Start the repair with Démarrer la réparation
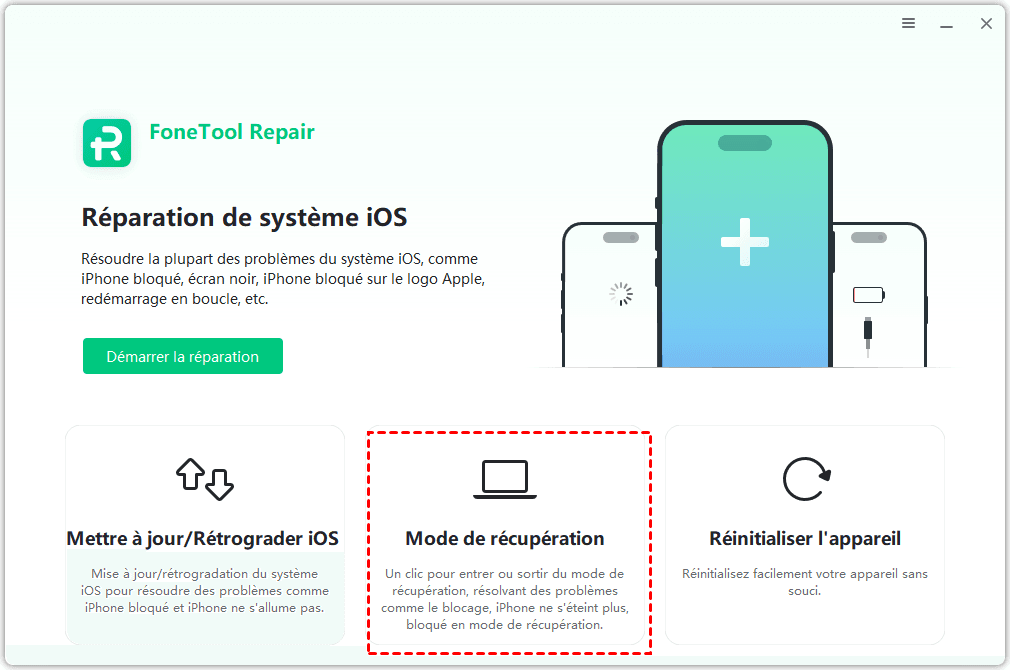Image resolution: width=1010 pixels, height=670 pixels. [x=183, y=356]
